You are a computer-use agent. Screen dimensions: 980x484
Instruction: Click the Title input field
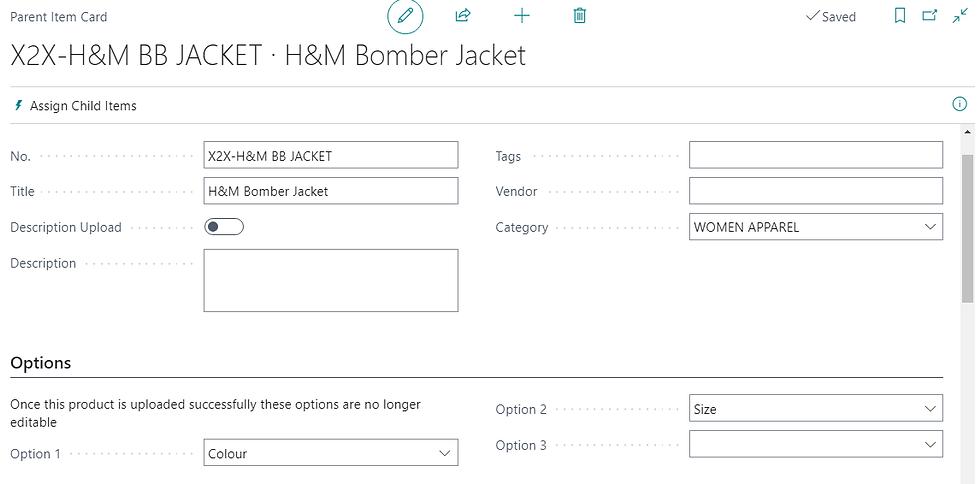(x=331, y=191)
